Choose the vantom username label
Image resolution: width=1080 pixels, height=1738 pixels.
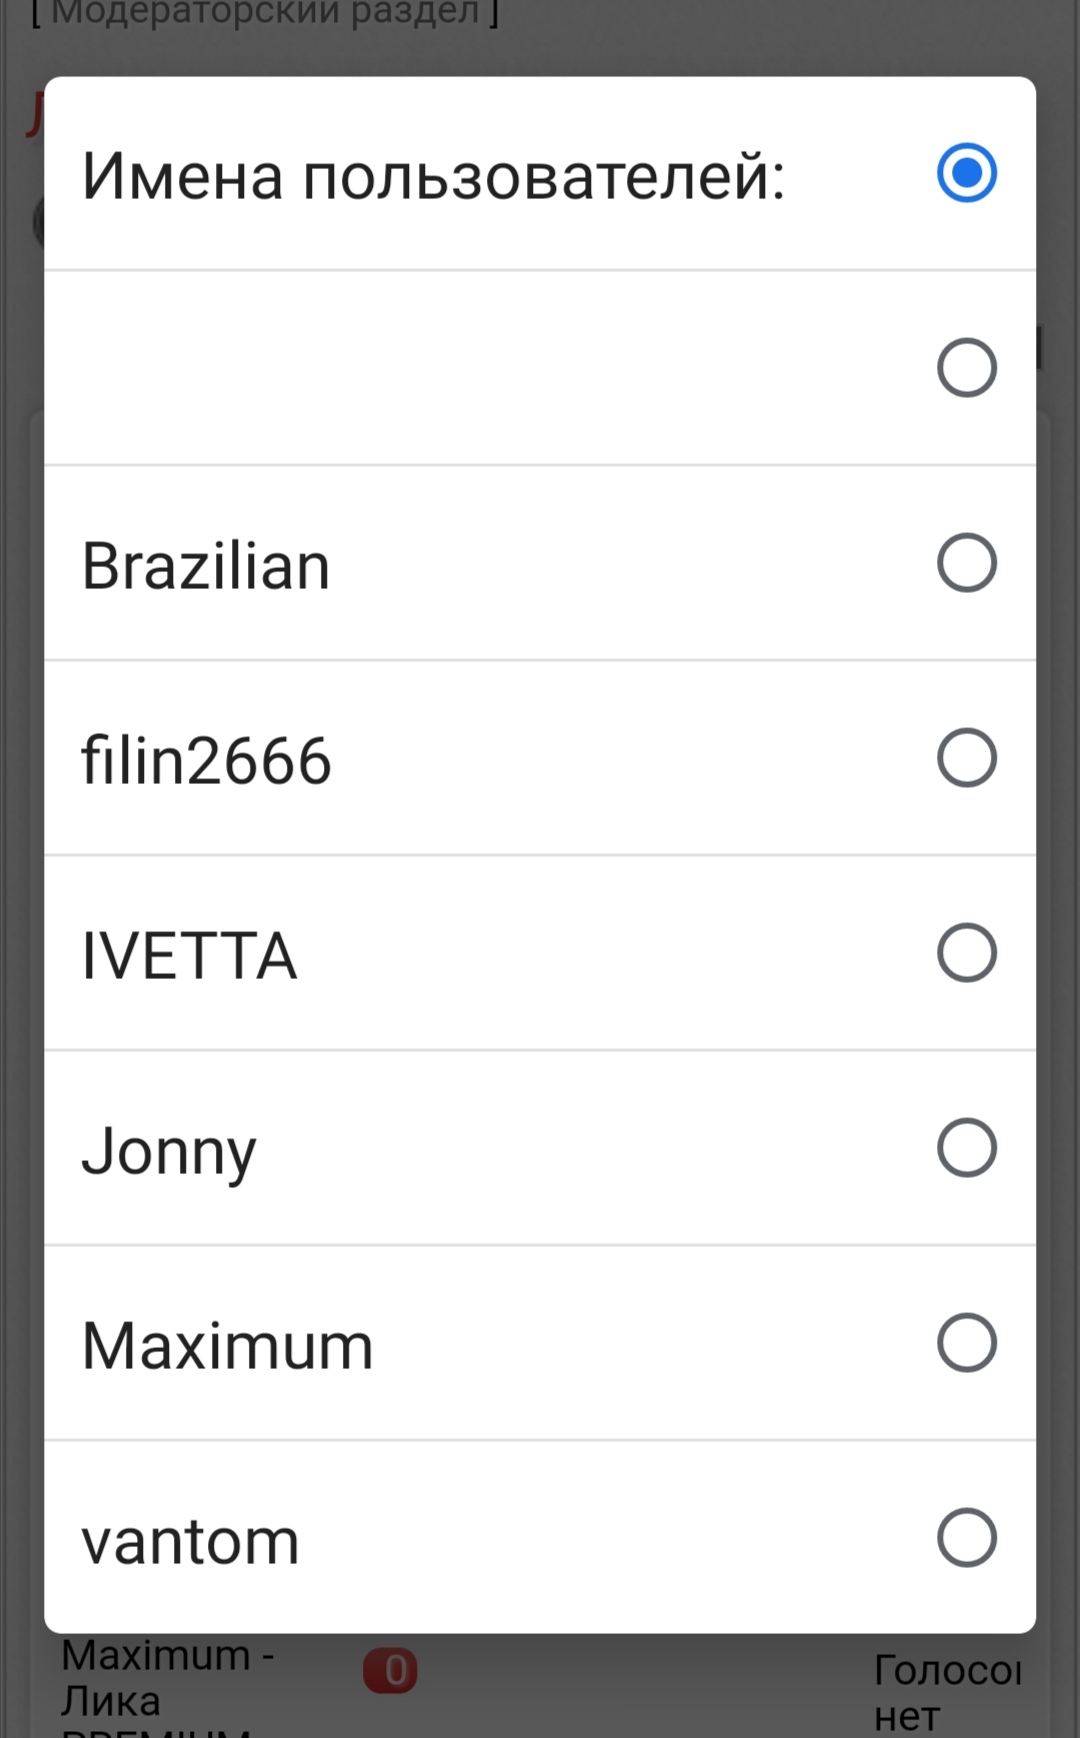pyautogui.click(x=190, y=1542)
